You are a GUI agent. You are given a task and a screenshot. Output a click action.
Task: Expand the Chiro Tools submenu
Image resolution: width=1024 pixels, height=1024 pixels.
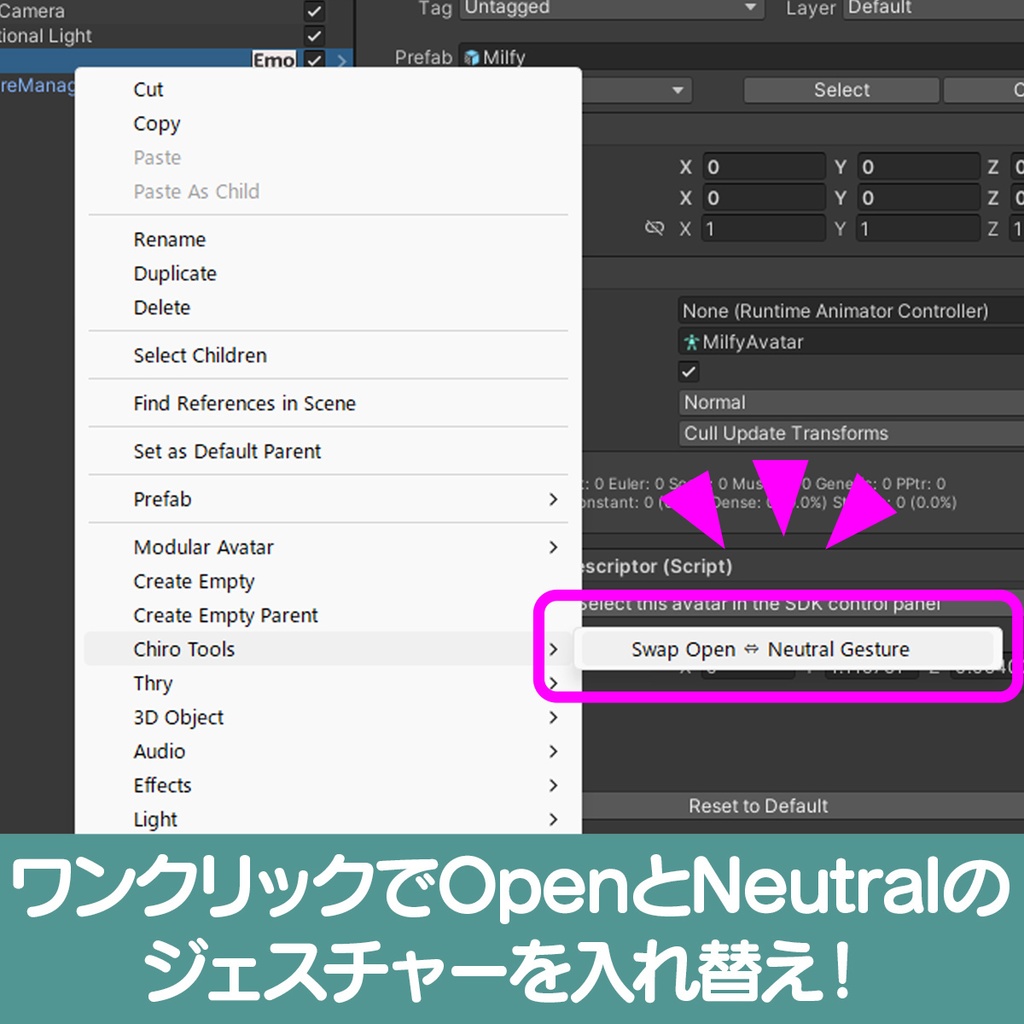(184, 649)
